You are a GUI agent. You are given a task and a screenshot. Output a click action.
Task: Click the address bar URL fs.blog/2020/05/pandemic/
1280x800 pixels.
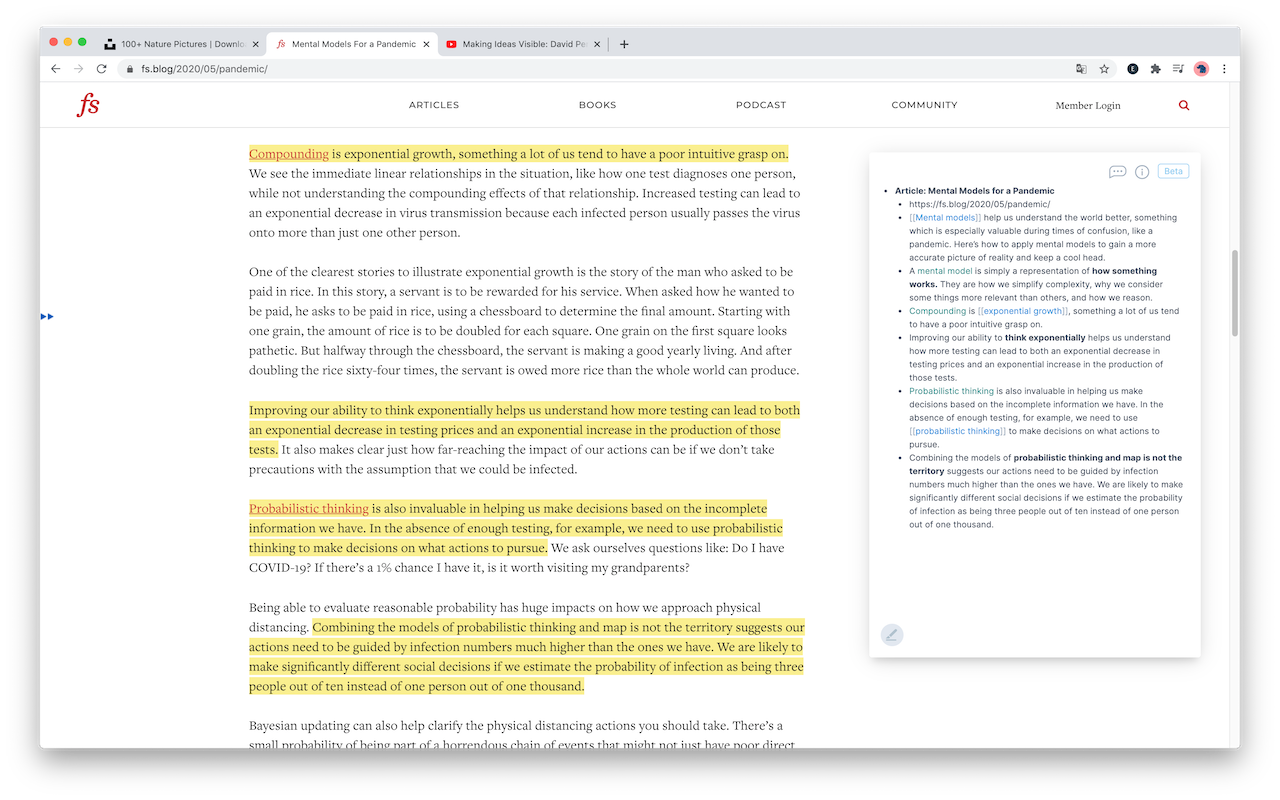[204, 69]
